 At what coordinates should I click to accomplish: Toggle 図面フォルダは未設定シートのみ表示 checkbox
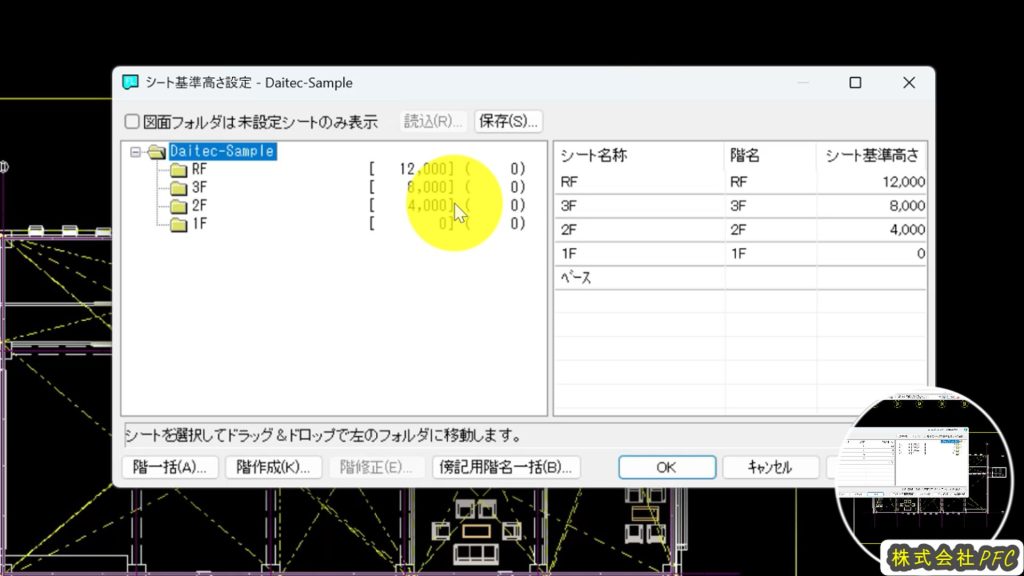click(x=132, y=122)
